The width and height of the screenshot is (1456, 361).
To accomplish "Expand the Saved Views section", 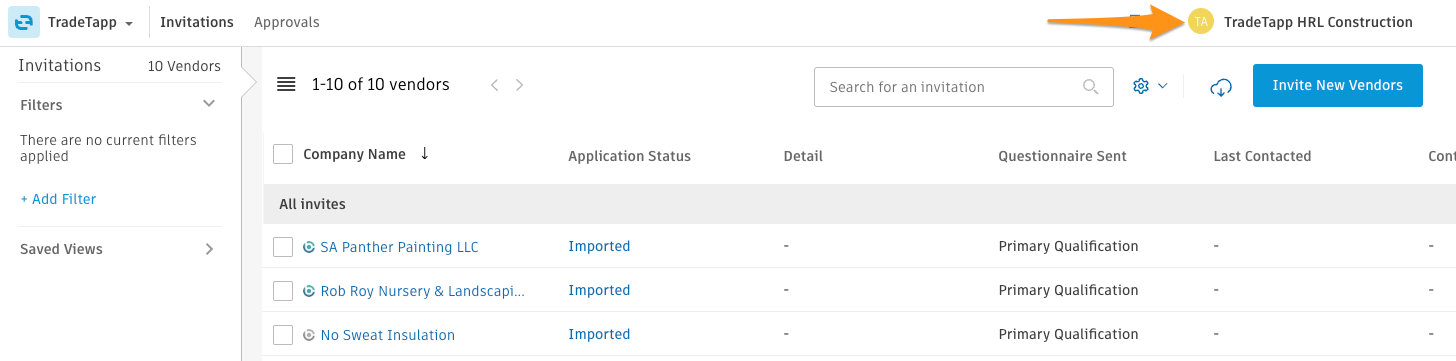I will [x=118, y=249].
